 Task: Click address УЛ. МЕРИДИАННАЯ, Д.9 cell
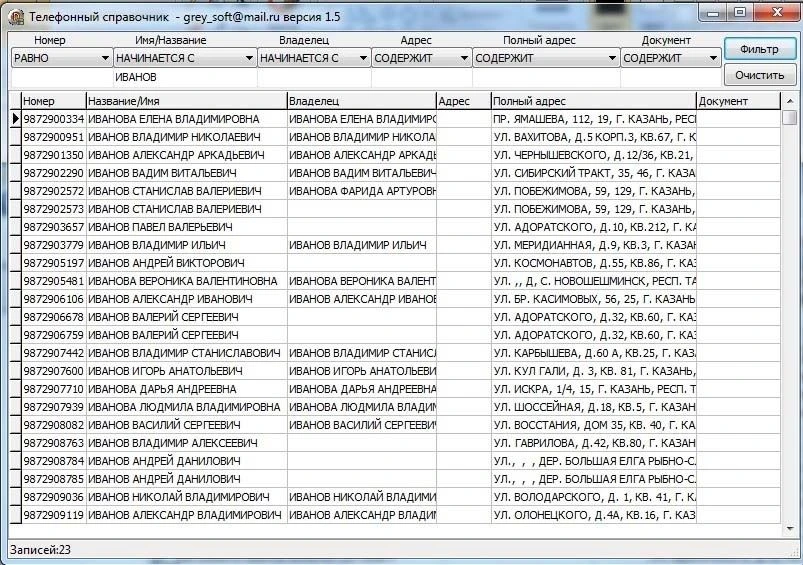(x=594, y=245)
